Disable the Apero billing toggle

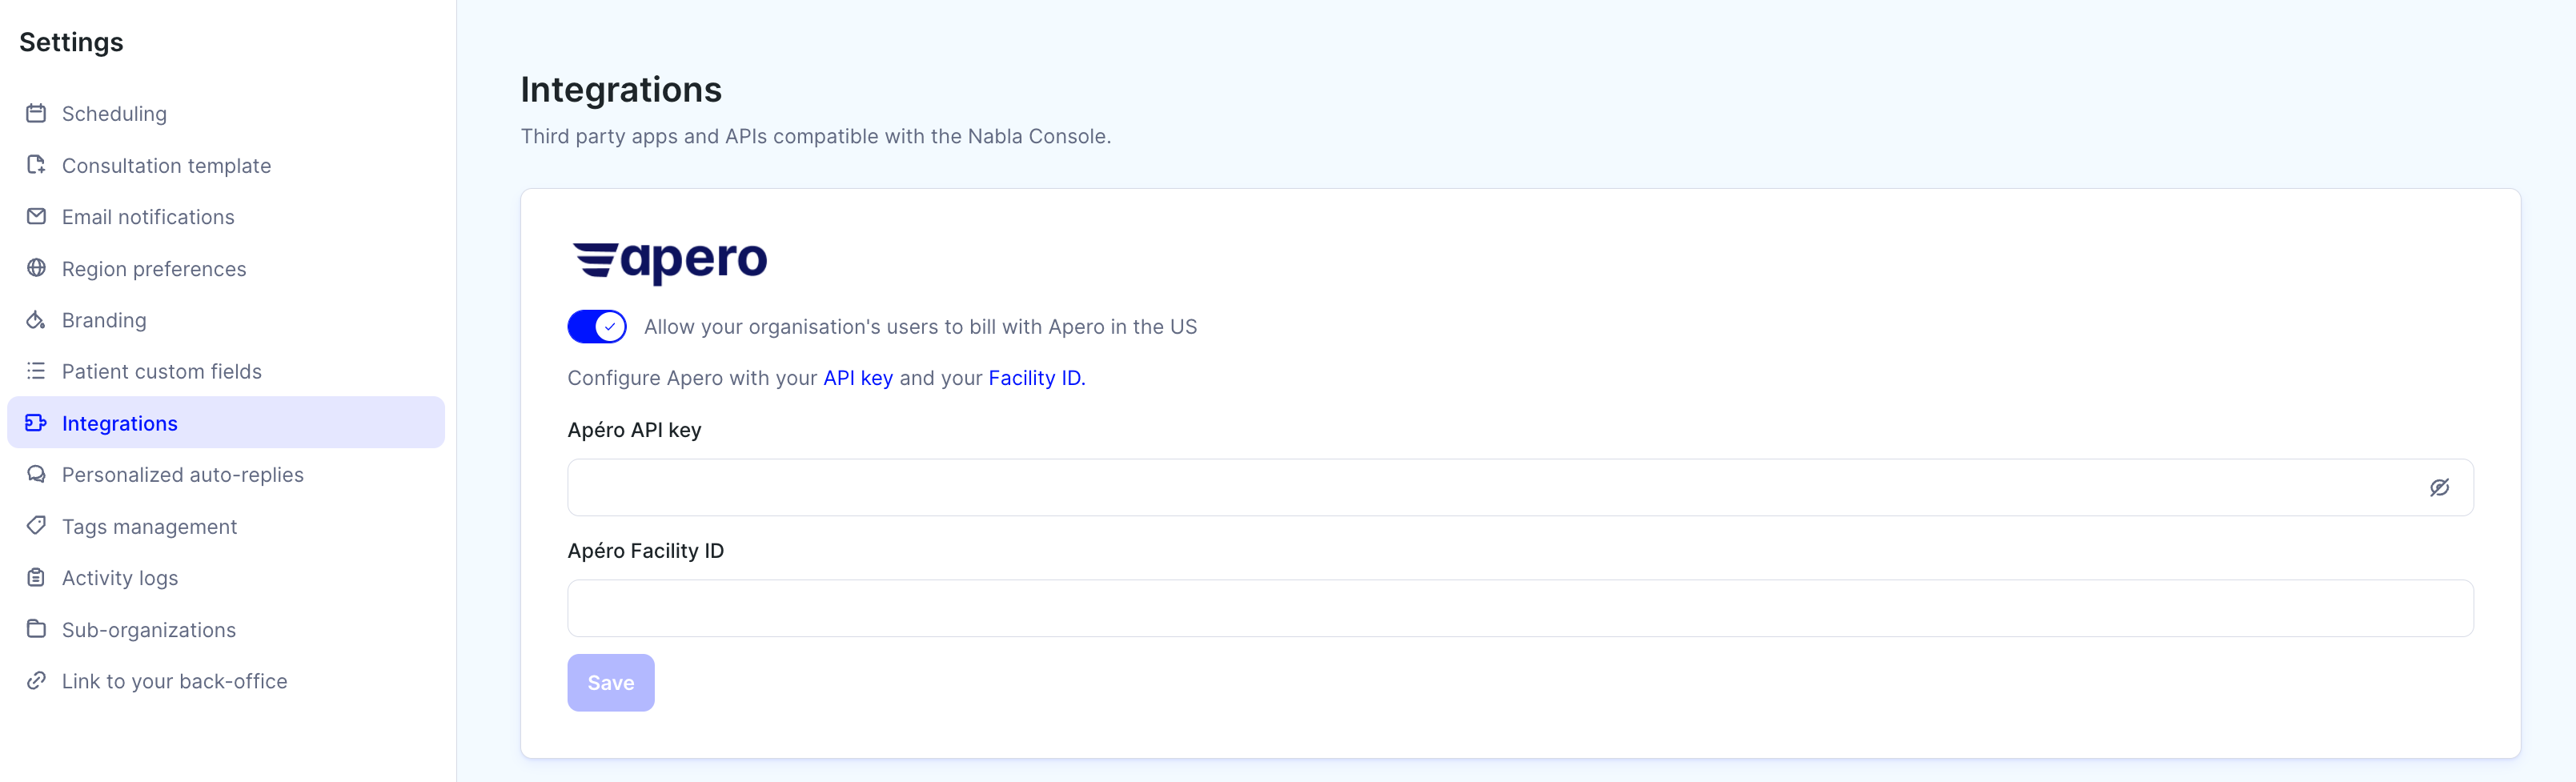point(597,327)
